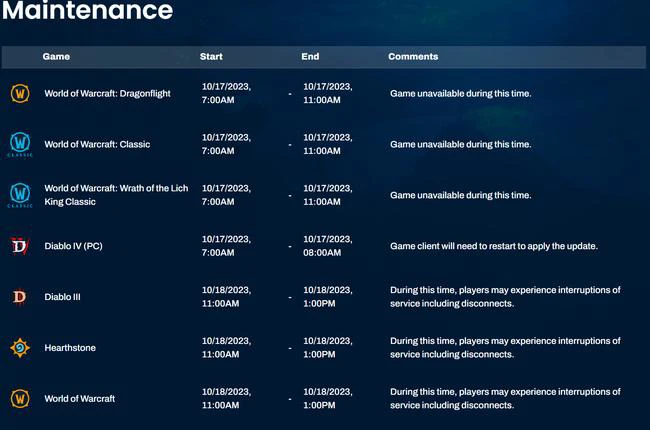The height and width of the screenshot is (430, 650).
Task: Select World of Warcraft: Wrath of the Lich King Classic name
Action: [x=116, y=195]
